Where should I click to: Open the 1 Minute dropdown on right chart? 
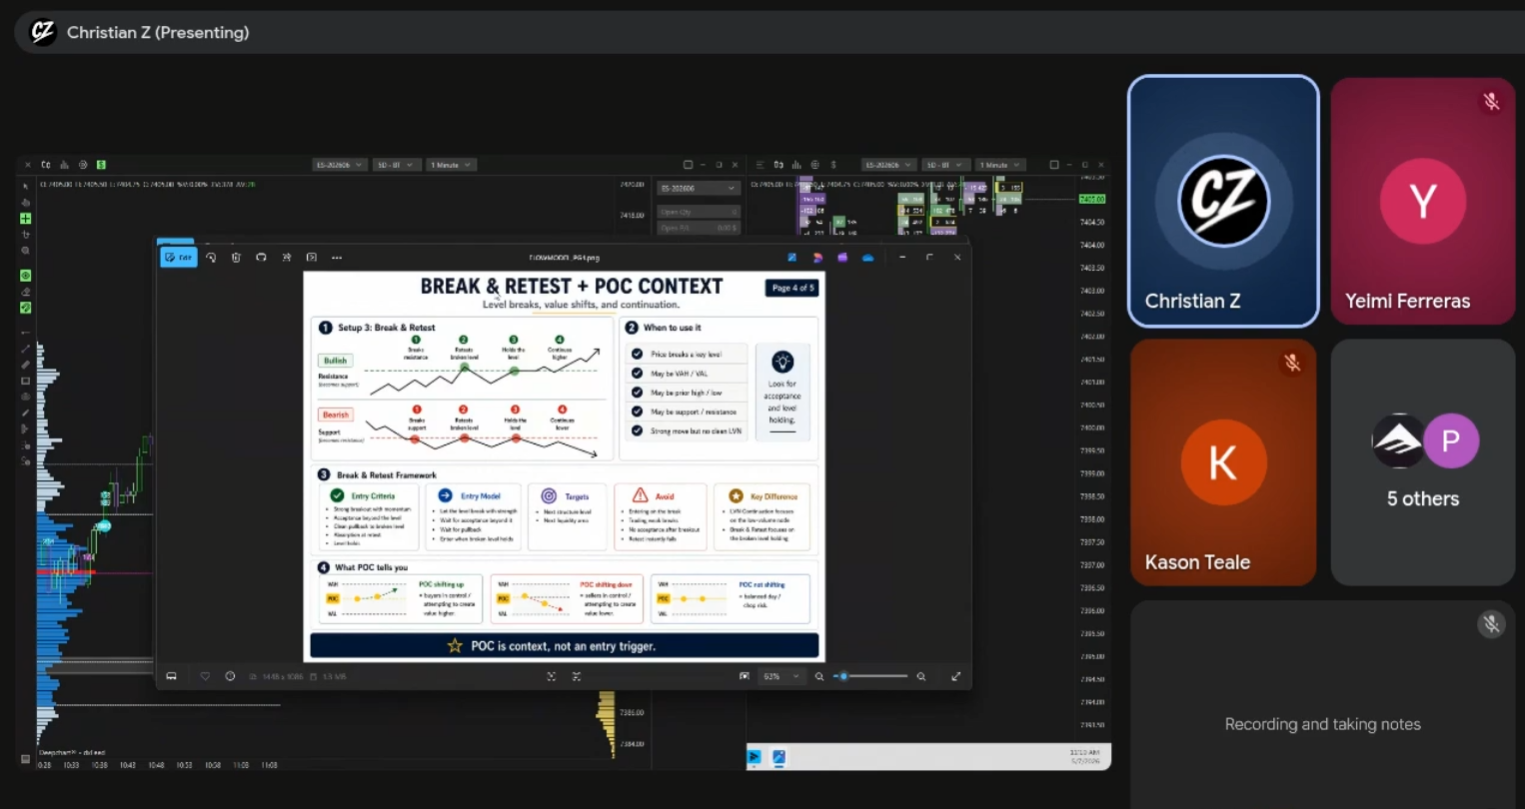tap(999, 165)
